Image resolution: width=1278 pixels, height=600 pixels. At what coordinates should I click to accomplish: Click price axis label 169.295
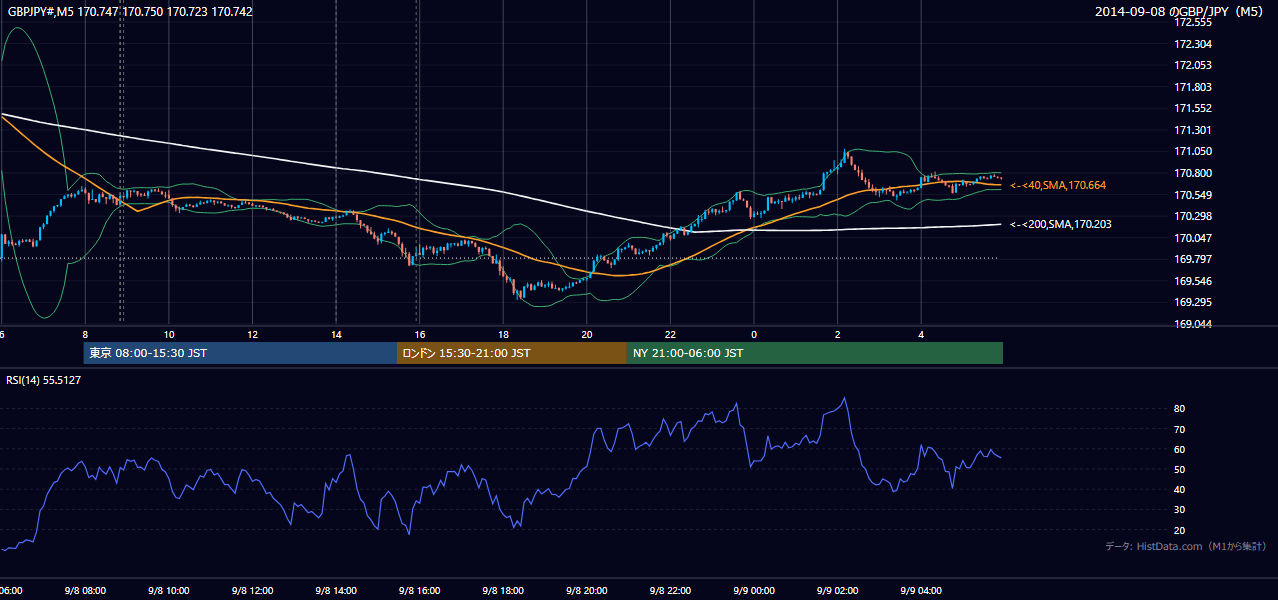click(1193, 302)
